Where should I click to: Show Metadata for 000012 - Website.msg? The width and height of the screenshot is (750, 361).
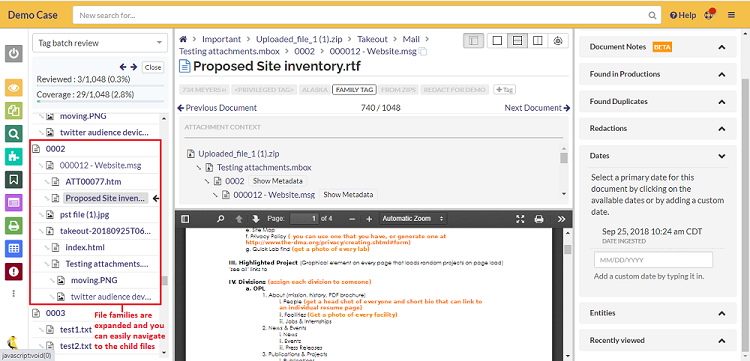(x=348, y=195)
